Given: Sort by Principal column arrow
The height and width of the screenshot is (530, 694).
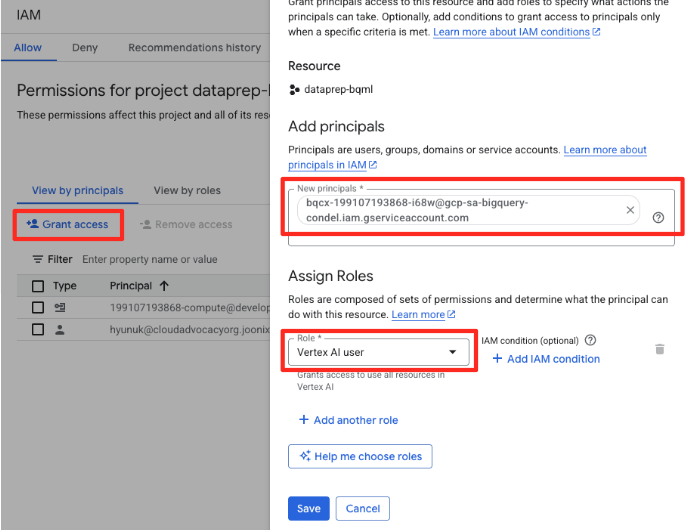Looking at the screenshot, I should point(164,286).
